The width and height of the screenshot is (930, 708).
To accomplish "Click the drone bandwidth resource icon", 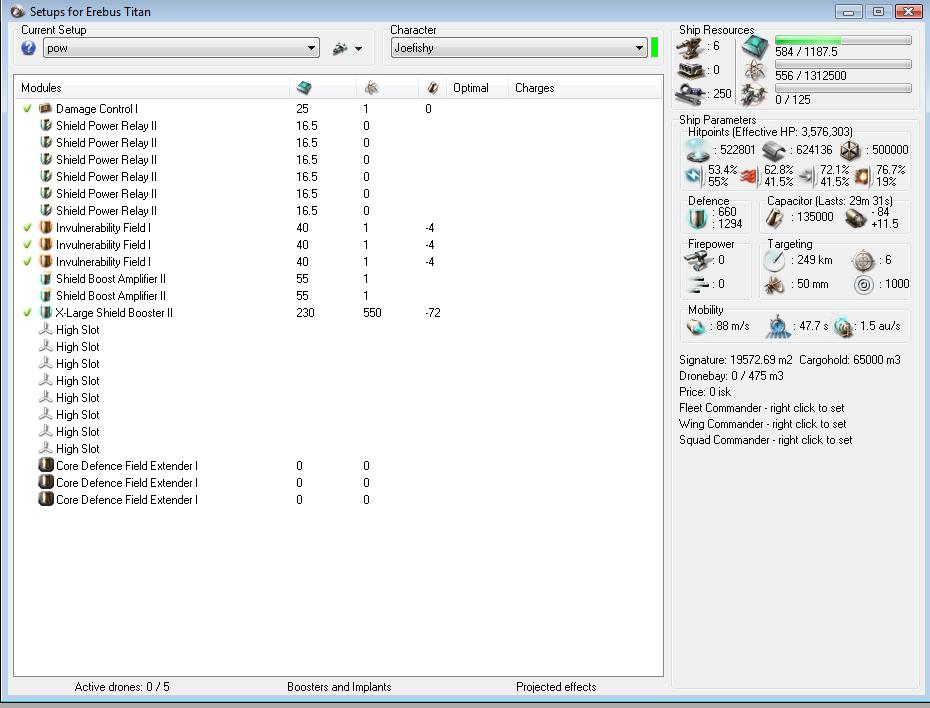I will tap(755, 95).
